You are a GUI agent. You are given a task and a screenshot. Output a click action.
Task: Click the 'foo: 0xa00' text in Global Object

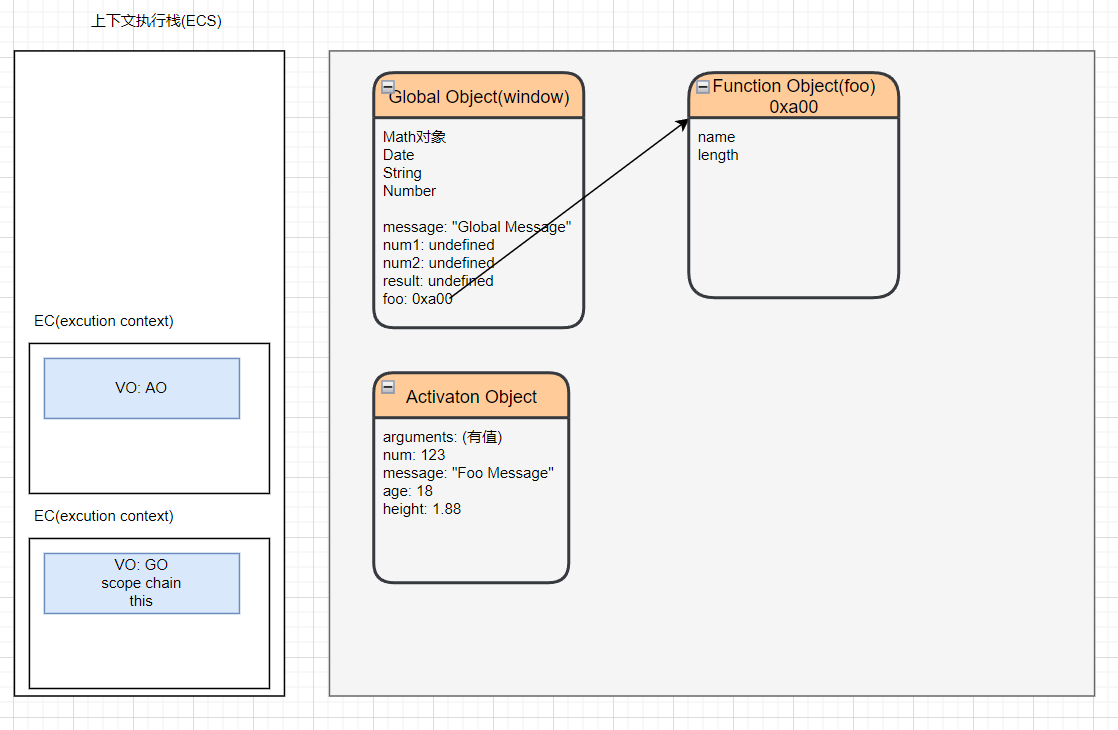click(417, 299)
